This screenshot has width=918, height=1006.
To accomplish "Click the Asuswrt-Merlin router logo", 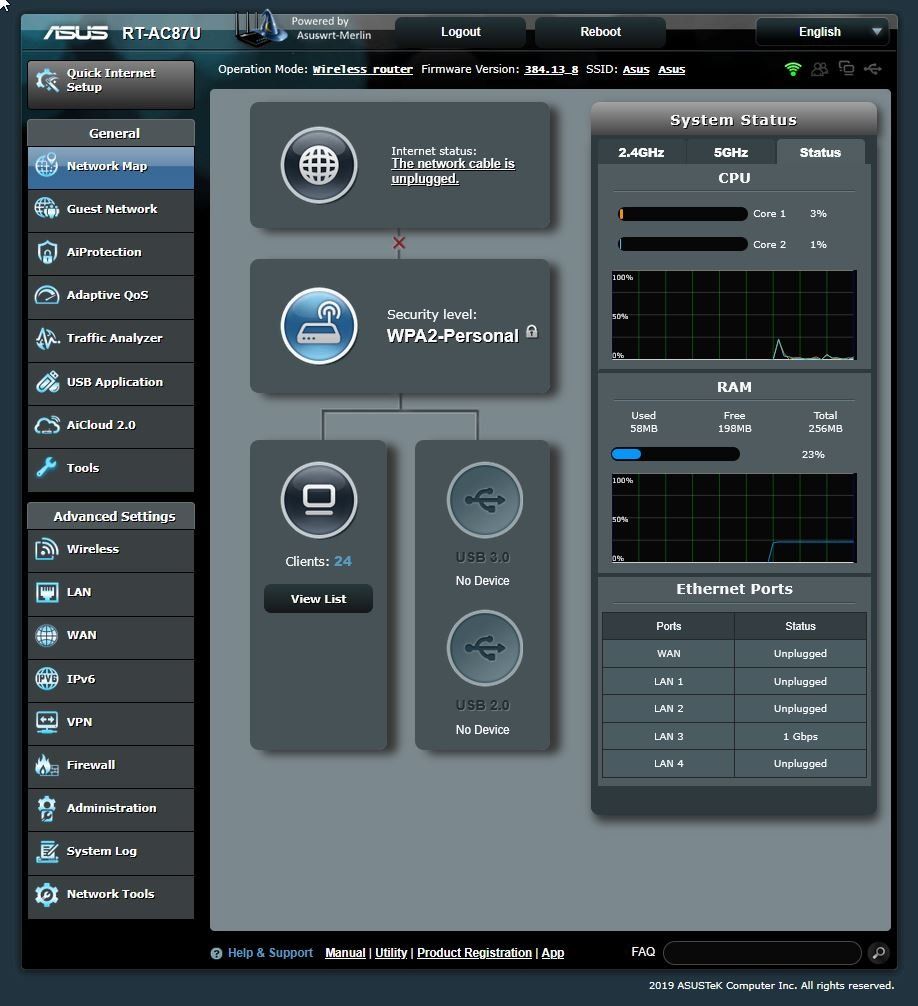I will coord(260,28).
